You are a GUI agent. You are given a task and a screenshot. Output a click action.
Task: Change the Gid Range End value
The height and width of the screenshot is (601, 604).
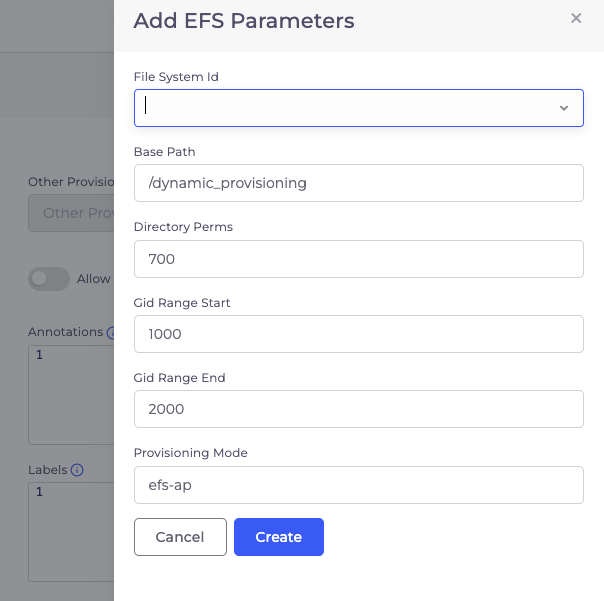pyautogui.click(x=359, y=409)
